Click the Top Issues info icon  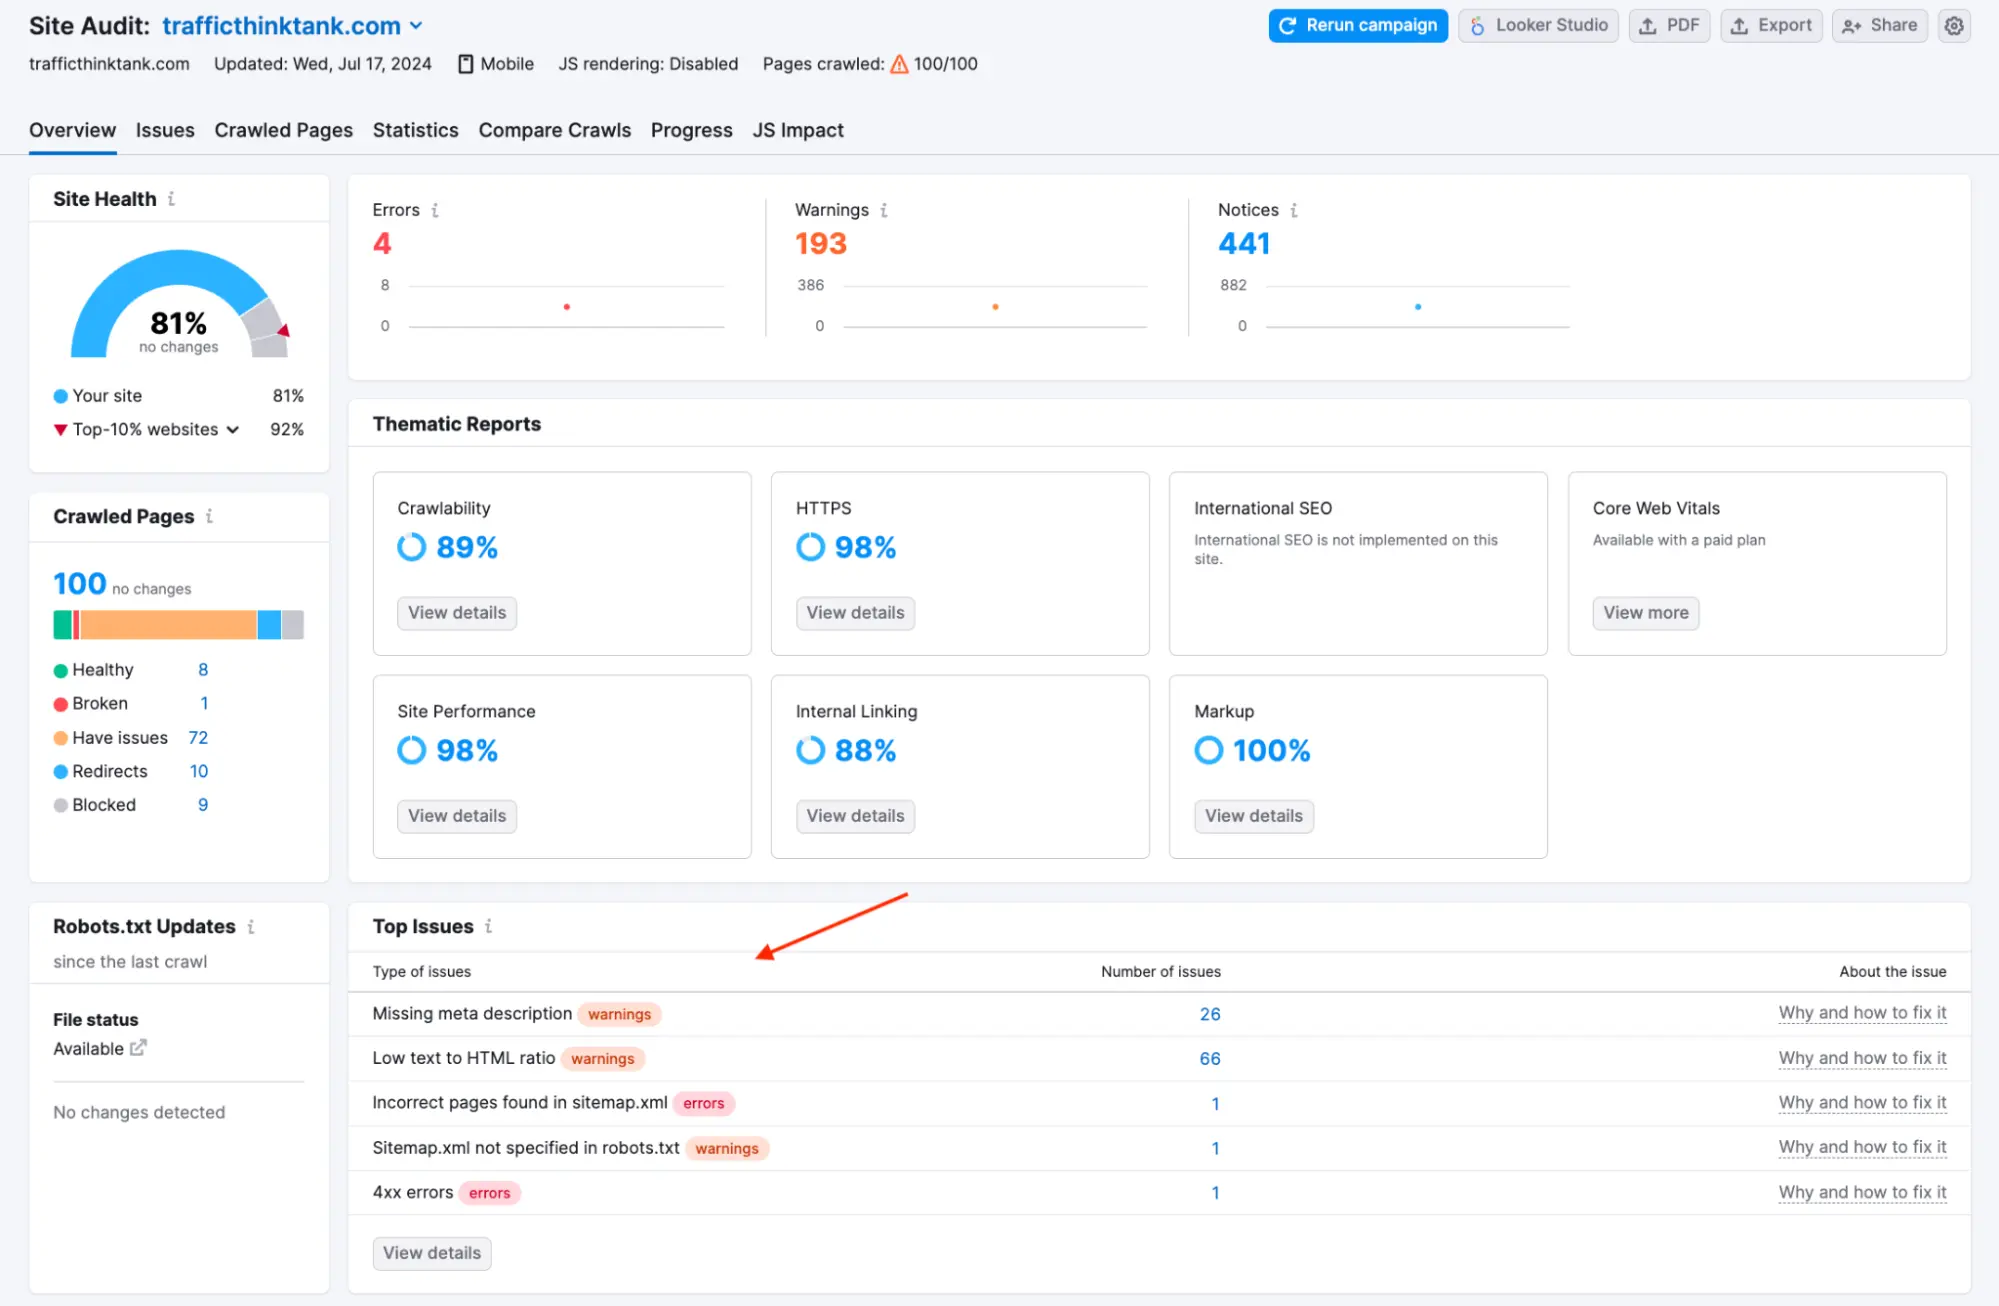[488, 926]
